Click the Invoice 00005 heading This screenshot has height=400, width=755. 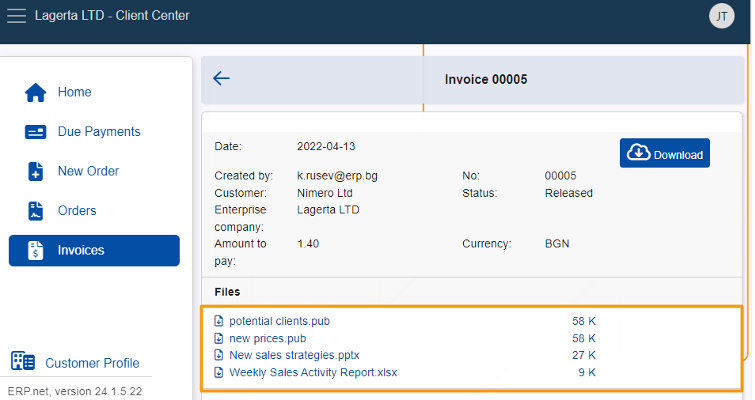click(x=486, y=79)
